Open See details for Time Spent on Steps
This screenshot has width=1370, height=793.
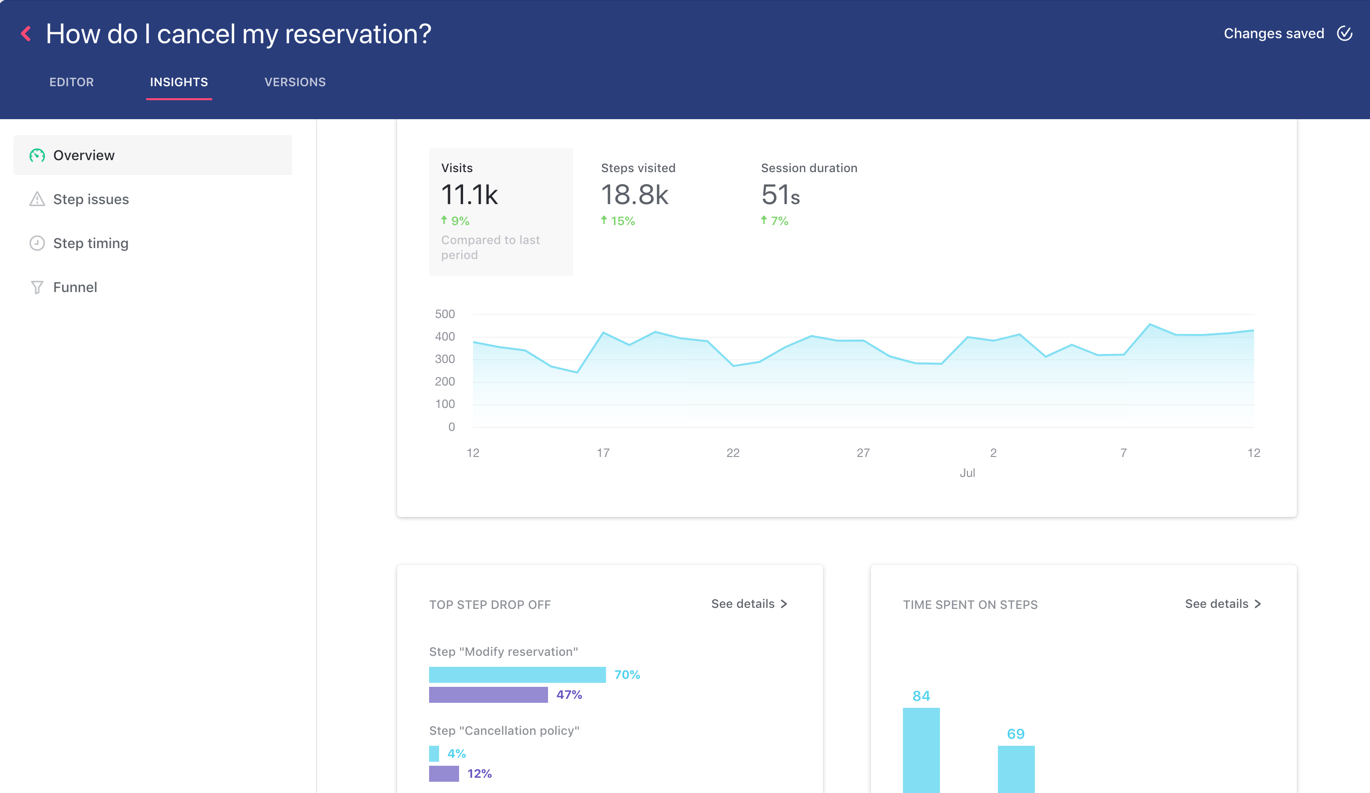(x=1223, y=604)
